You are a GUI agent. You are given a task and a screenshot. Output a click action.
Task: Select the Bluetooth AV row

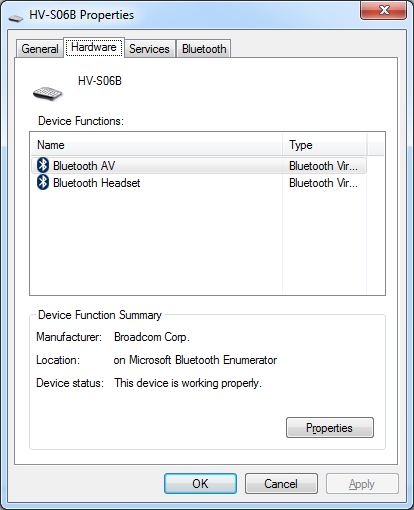pyautogui.click(x=199, y=166)
